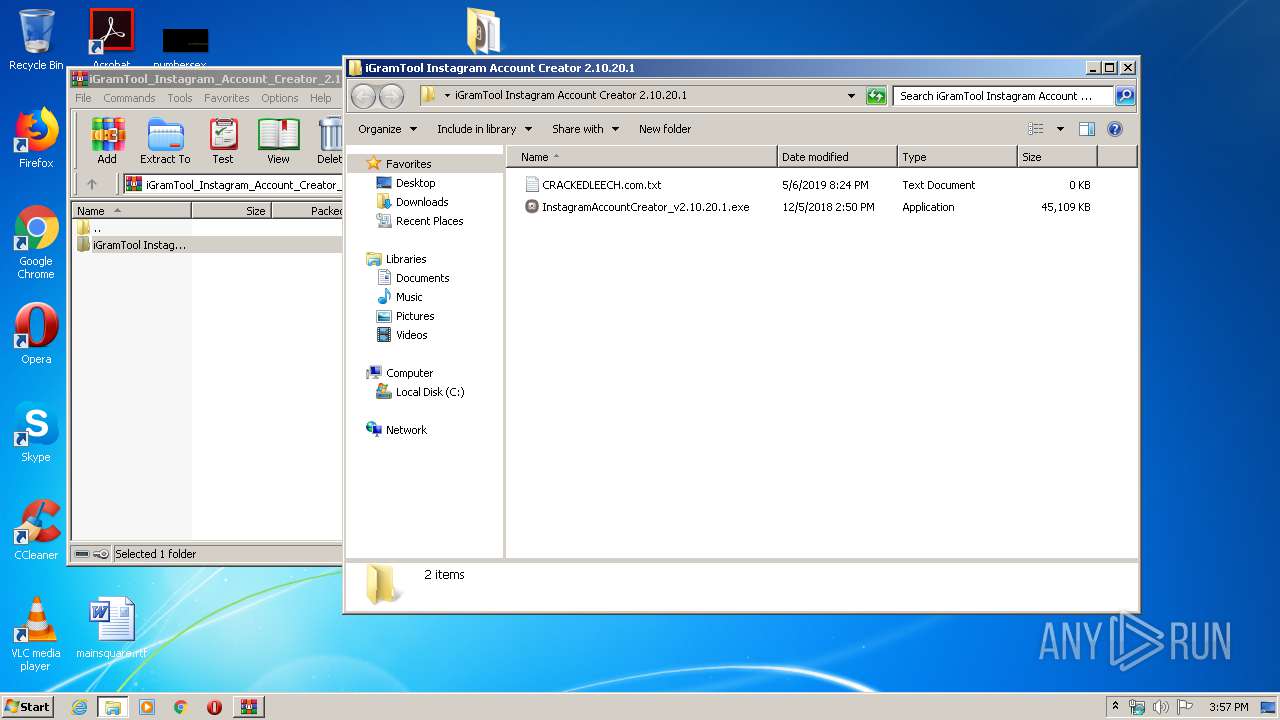
Task: Open the Help menu in WinRAR
Action: point(320,98)
